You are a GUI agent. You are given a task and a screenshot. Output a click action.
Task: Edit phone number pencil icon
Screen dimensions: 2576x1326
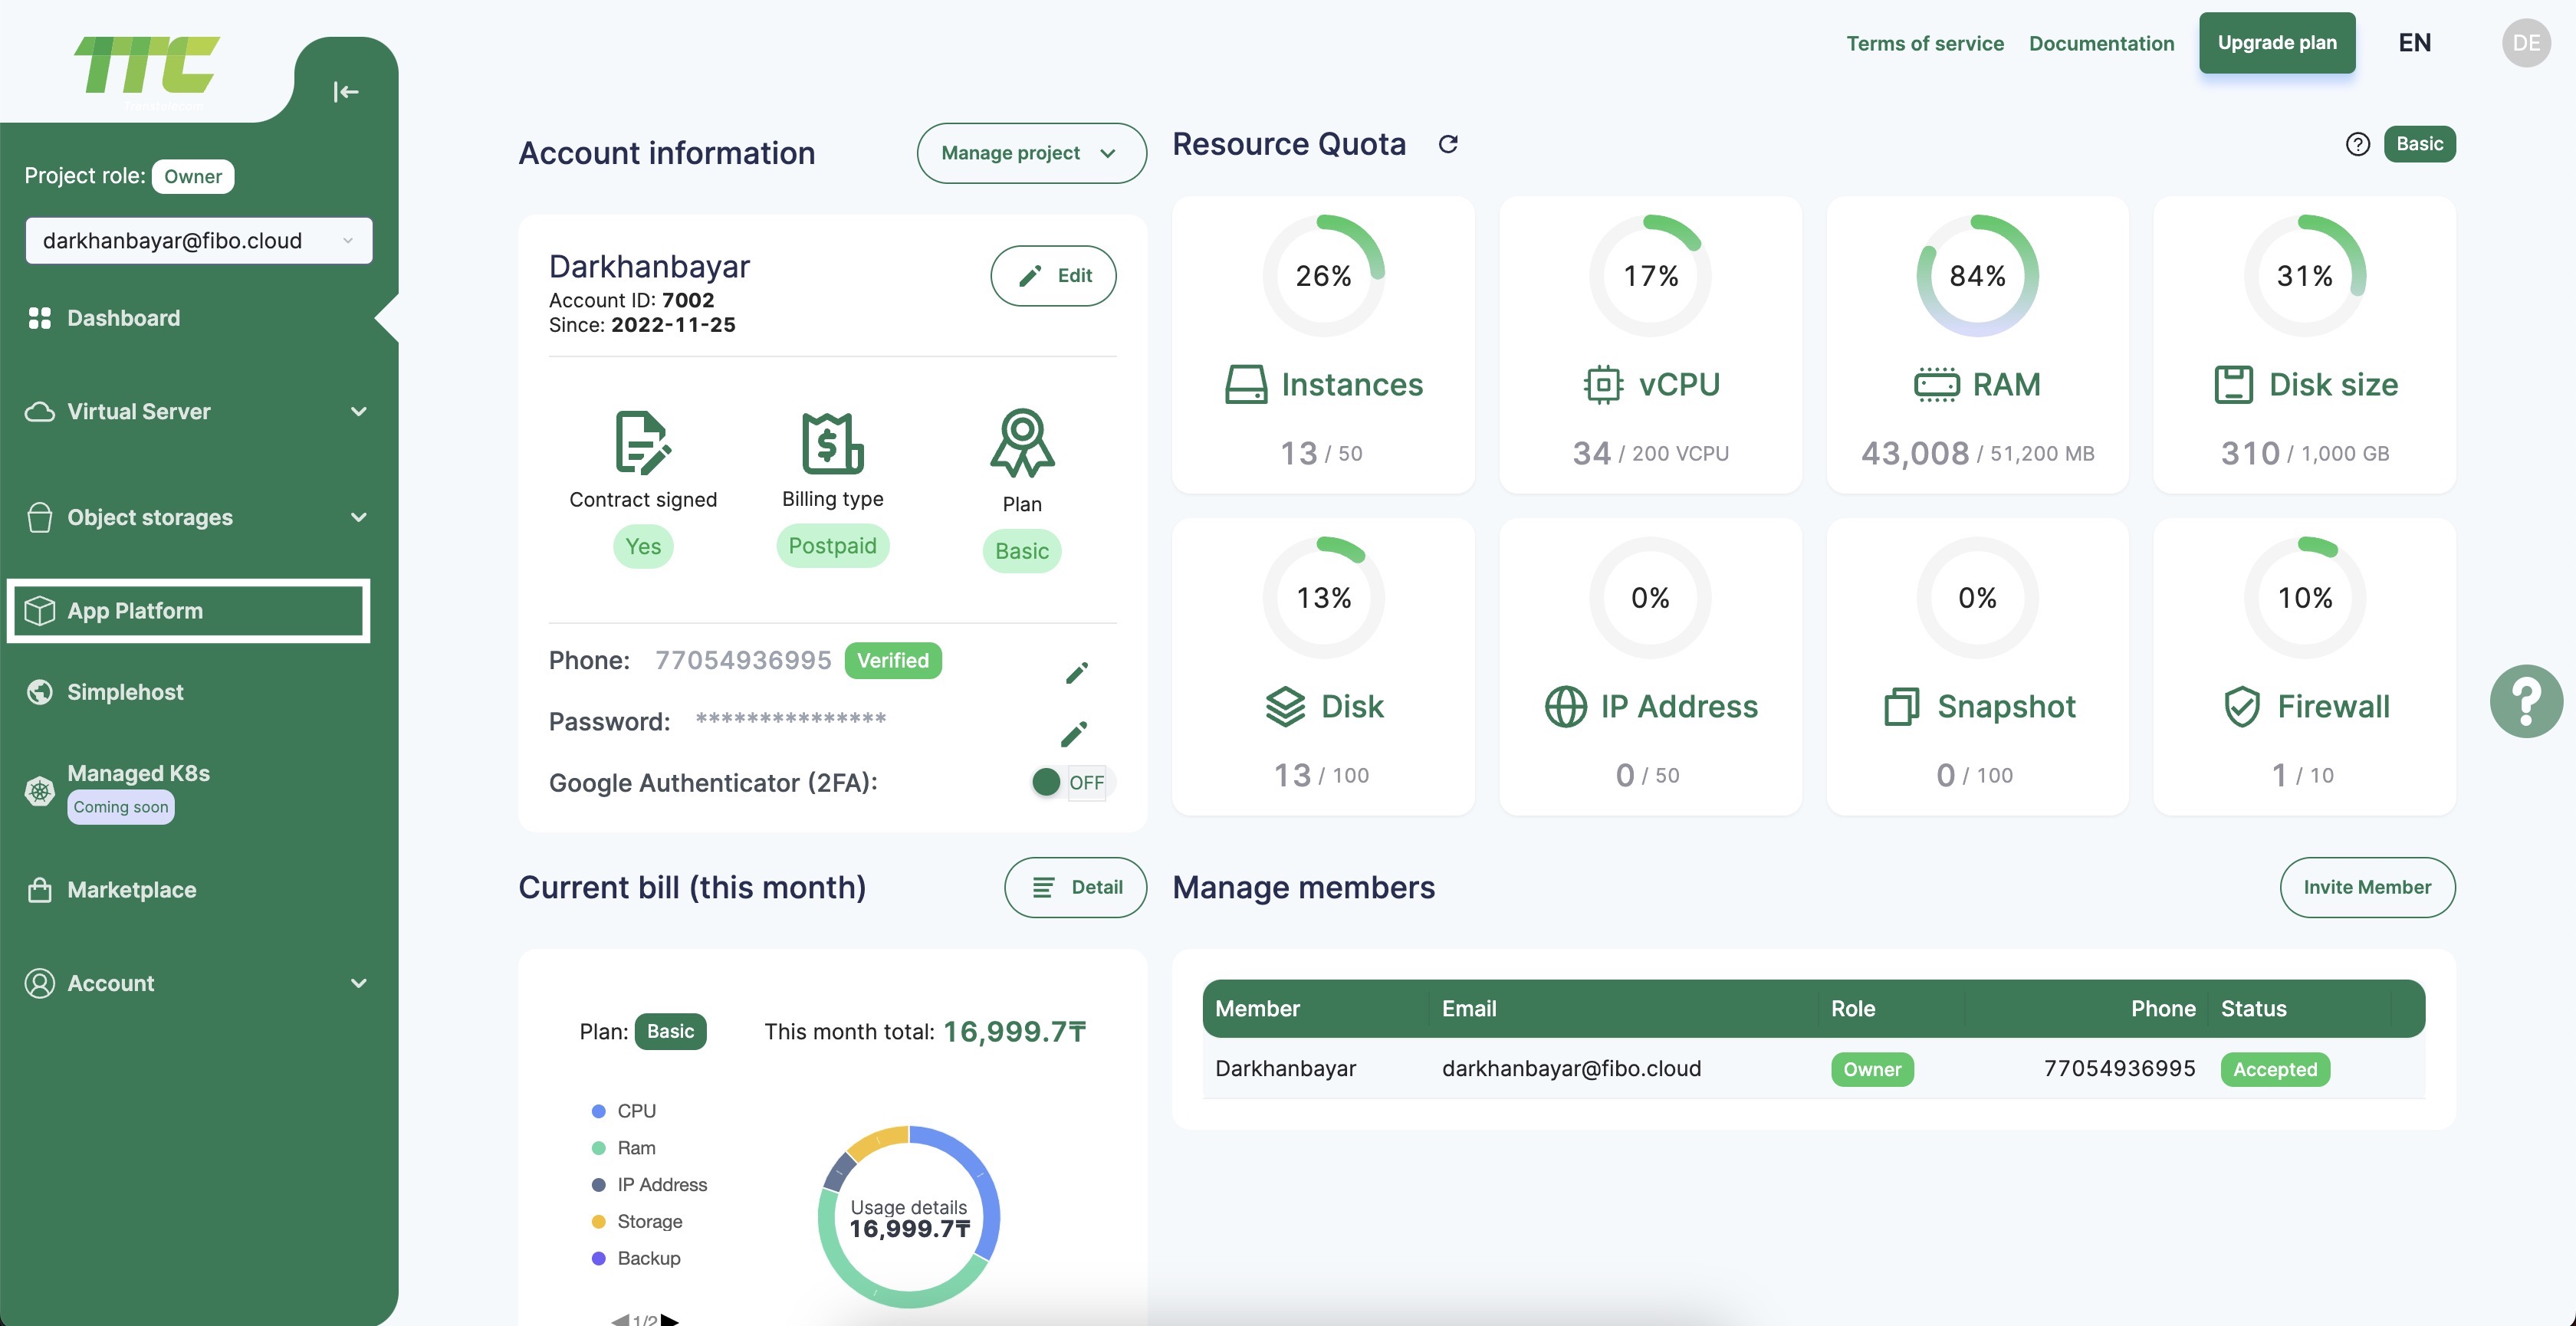point(1076,673)
